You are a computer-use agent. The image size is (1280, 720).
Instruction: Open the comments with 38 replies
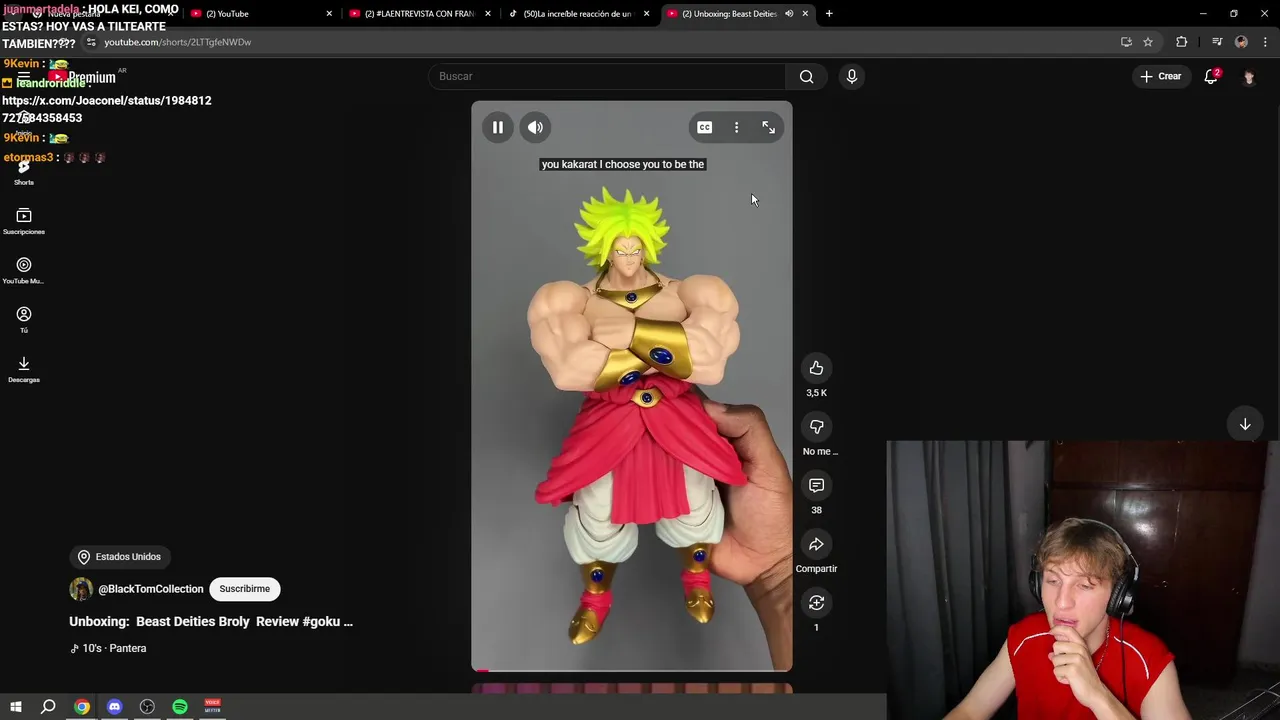(816, 485)
